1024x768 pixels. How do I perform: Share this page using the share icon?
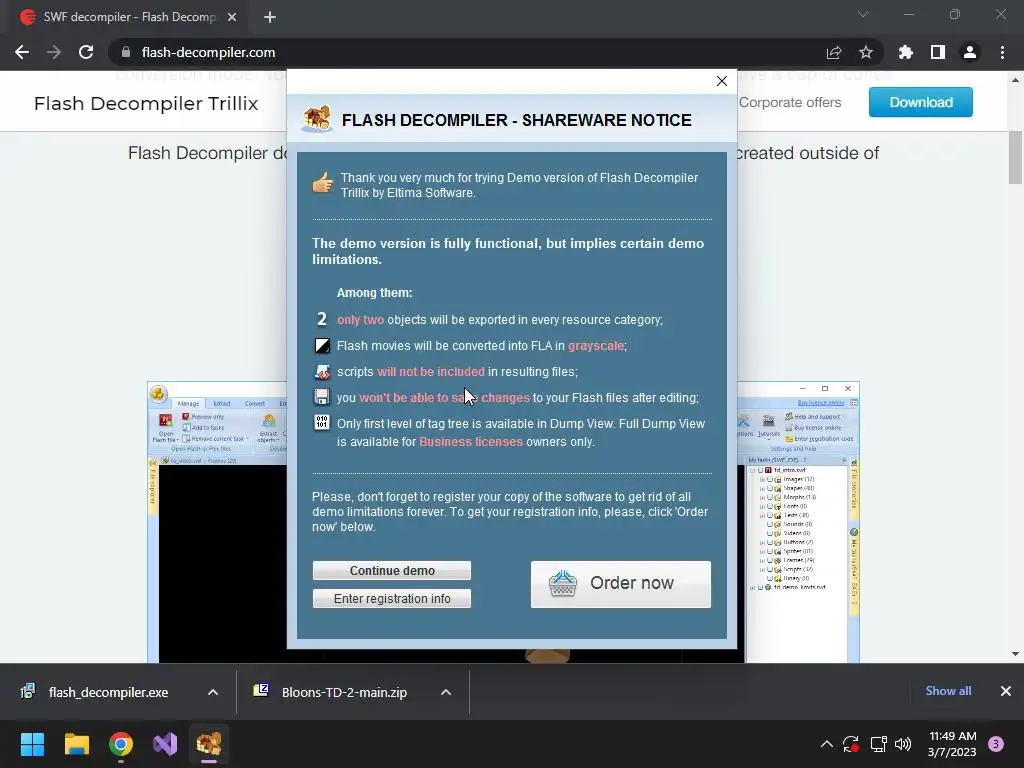tap(834, 52)
